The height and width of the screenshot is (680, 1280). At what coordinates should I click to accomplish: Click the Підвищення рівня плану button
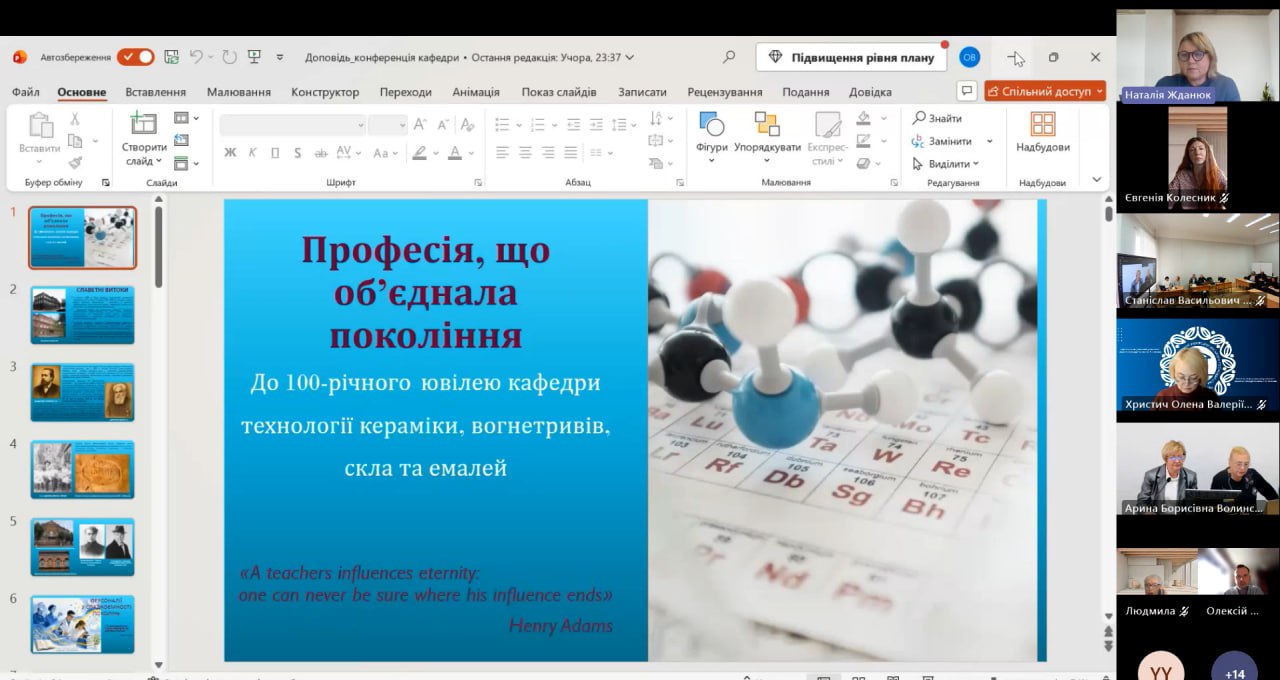(850, 57)
